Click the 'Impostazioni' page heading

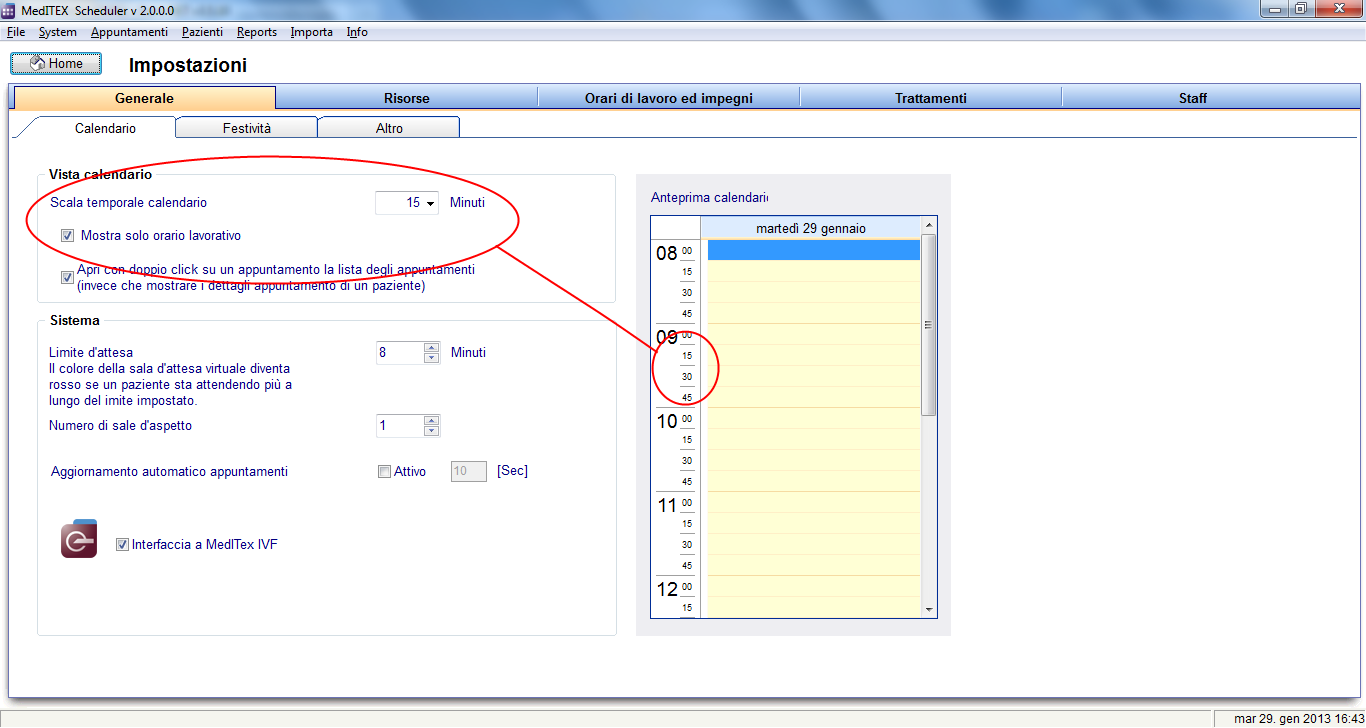(188, 66)
